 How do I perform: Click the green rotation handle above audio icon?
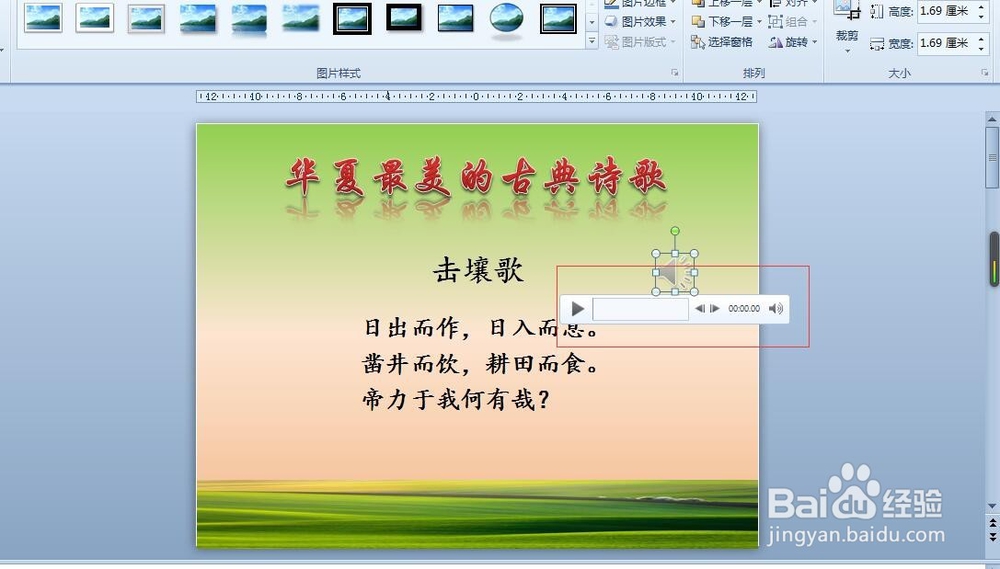[x=675, y=231]
